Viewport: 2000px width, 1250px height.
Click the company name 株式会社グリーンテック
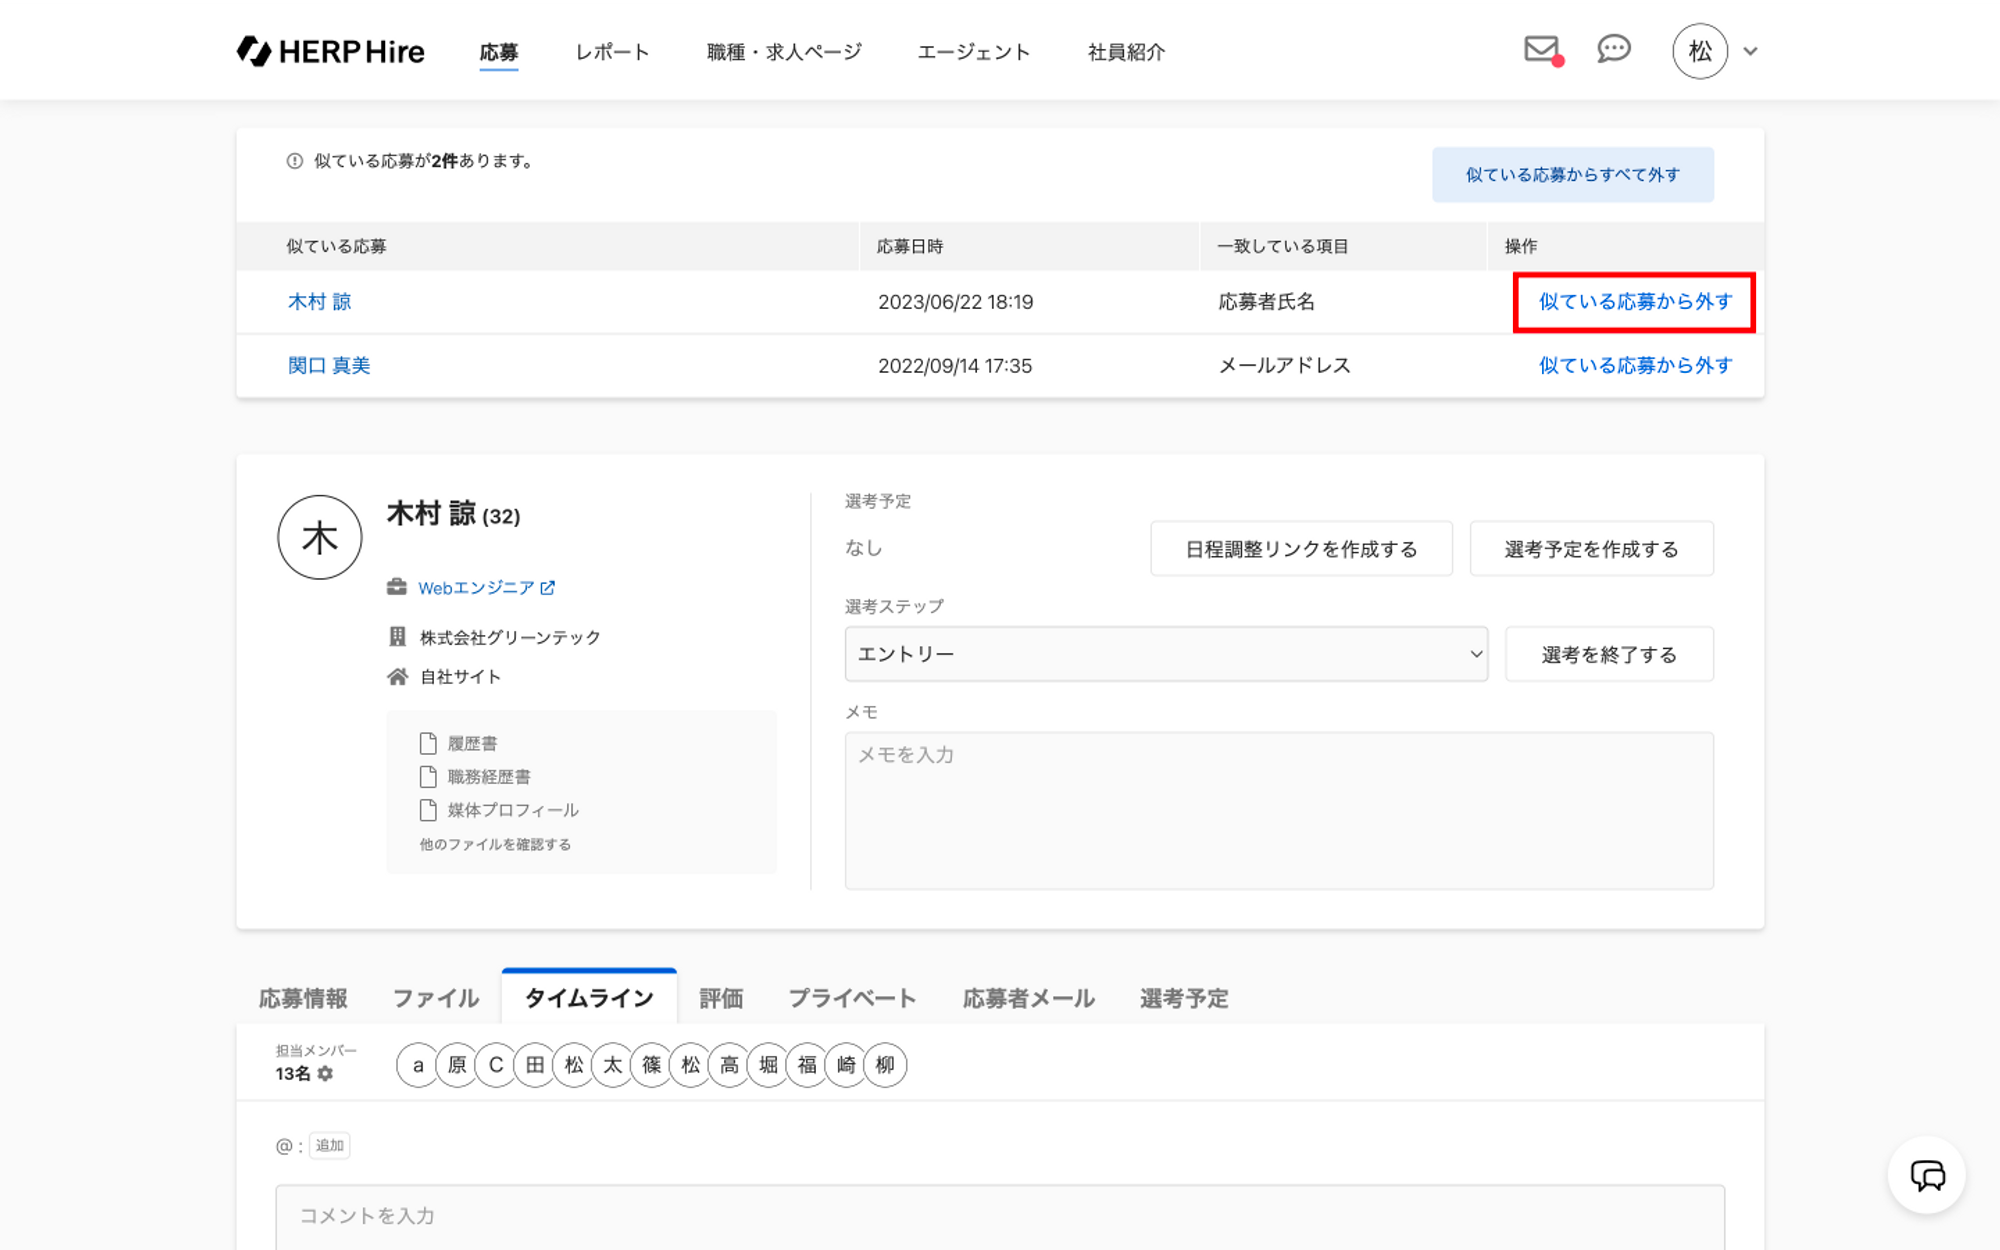pos(510,637)
